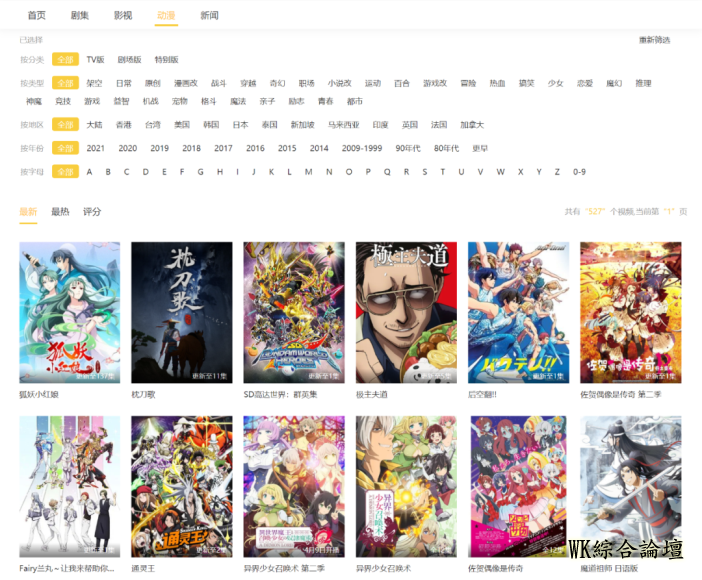Screen dimensions: 702x580
Task: Click the 通灵王 title text link
Action: tap(143, 569)
